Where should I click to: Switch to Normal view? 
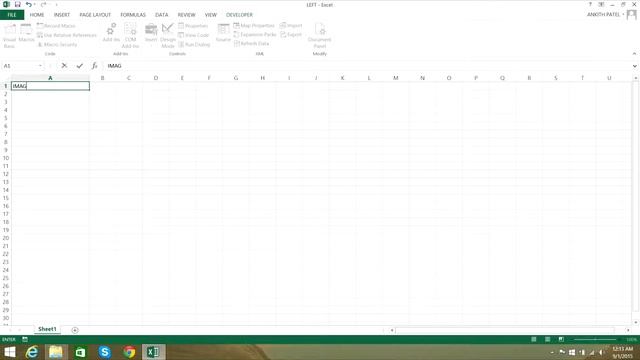(533, 339)
